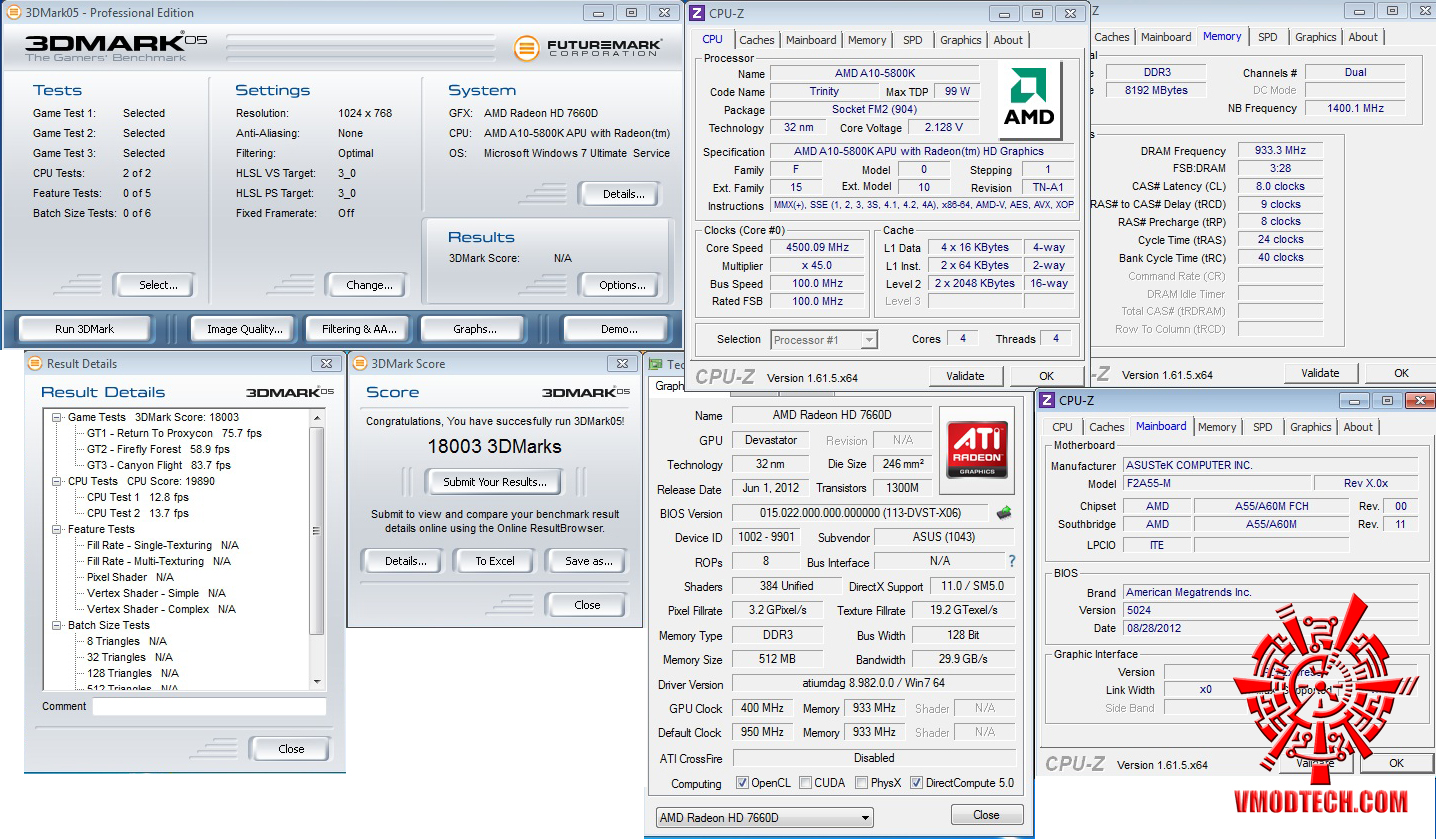This screenshot has width=1436, height=839.
Task: Switch to the SPD tab beside Mainboard/Memory in the CPU window
Action: pyautogui.click(x=912, y=40)
